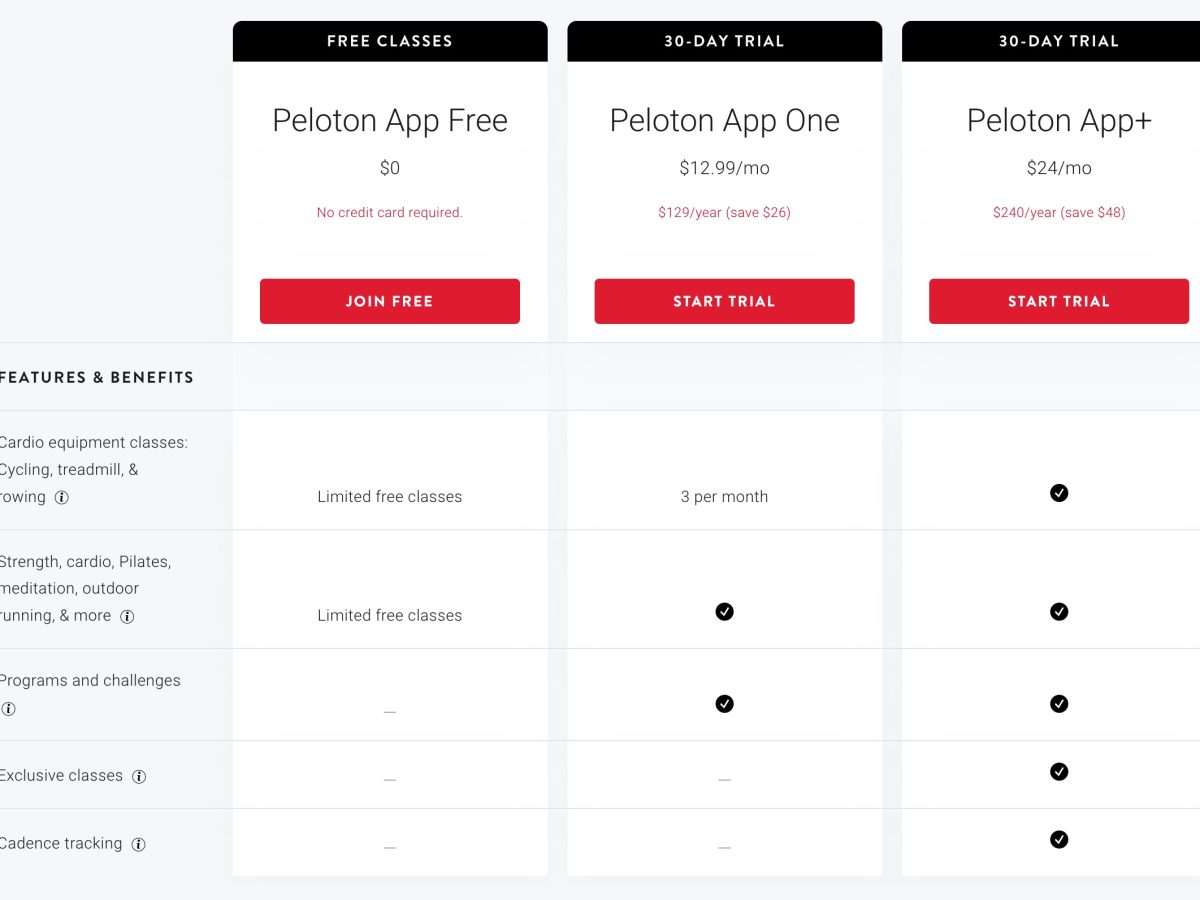
Task: Click App+ checkmark for Programs and challenges
Action: 1059,704
